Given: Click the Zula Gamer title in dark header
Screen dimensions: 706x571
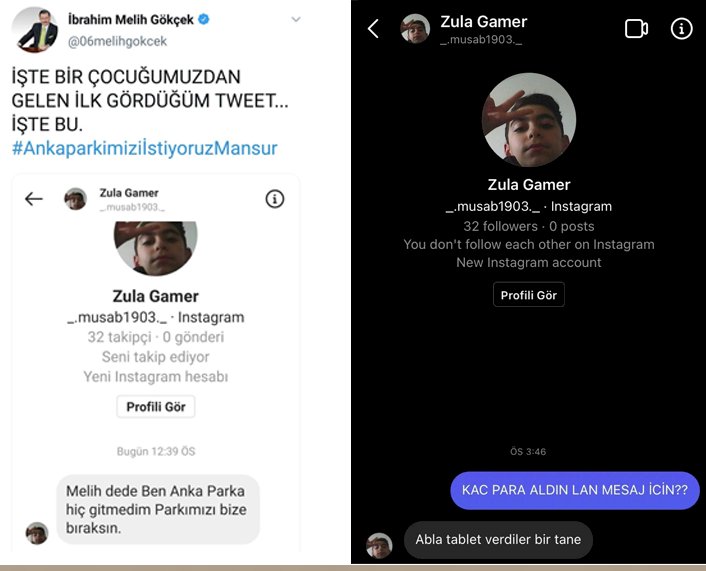Looking at the screenshot, I should coord(484,22).
